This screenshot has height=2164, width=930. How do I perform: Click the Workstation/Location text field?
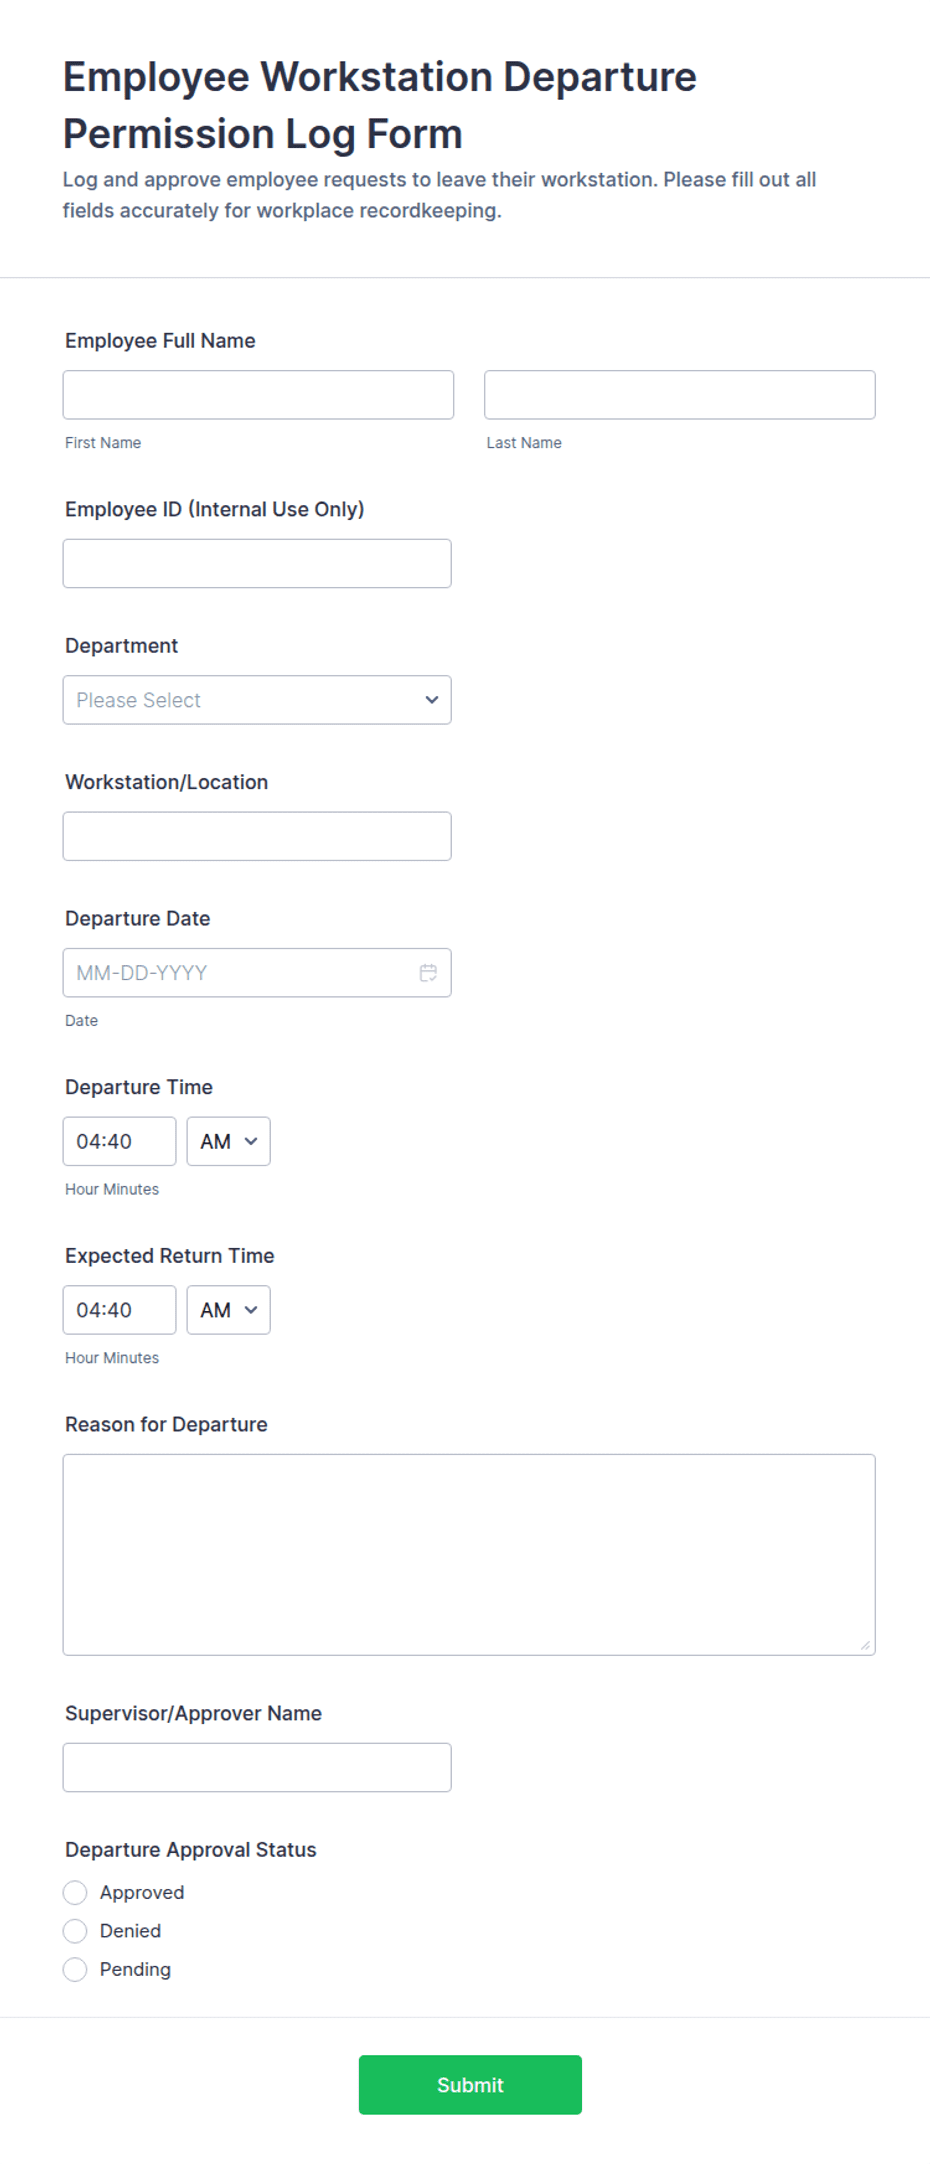[257, 836]
